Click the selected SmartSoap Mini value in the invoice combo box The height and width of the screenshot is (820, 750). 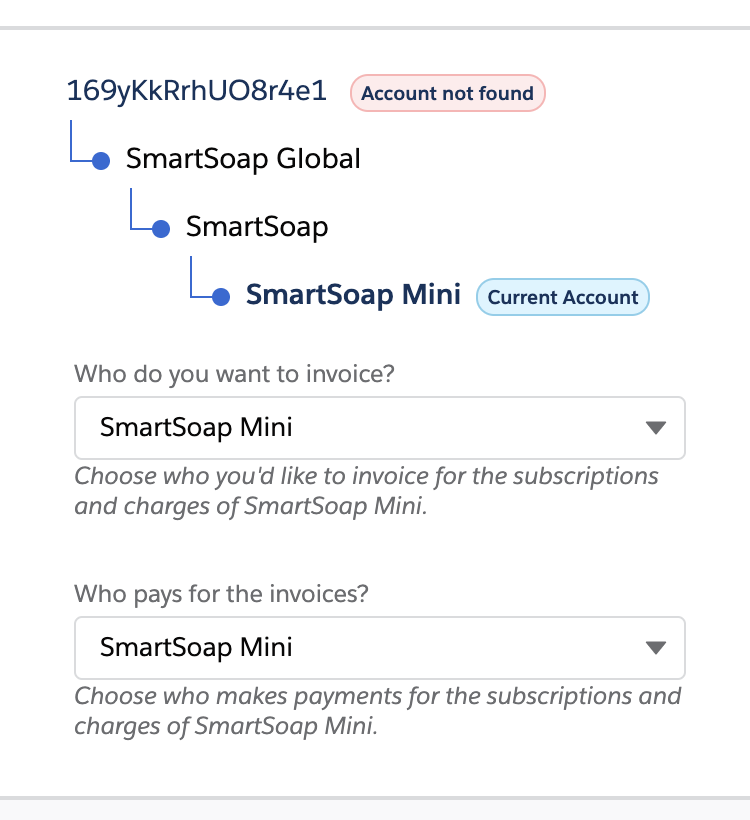(x=196, y=428)
